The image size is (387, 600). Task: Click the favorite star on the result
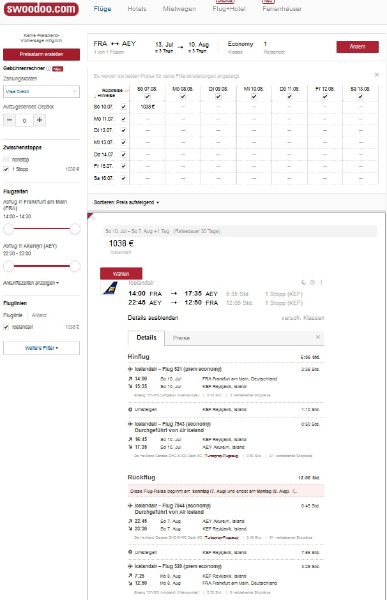coord(93,218)
